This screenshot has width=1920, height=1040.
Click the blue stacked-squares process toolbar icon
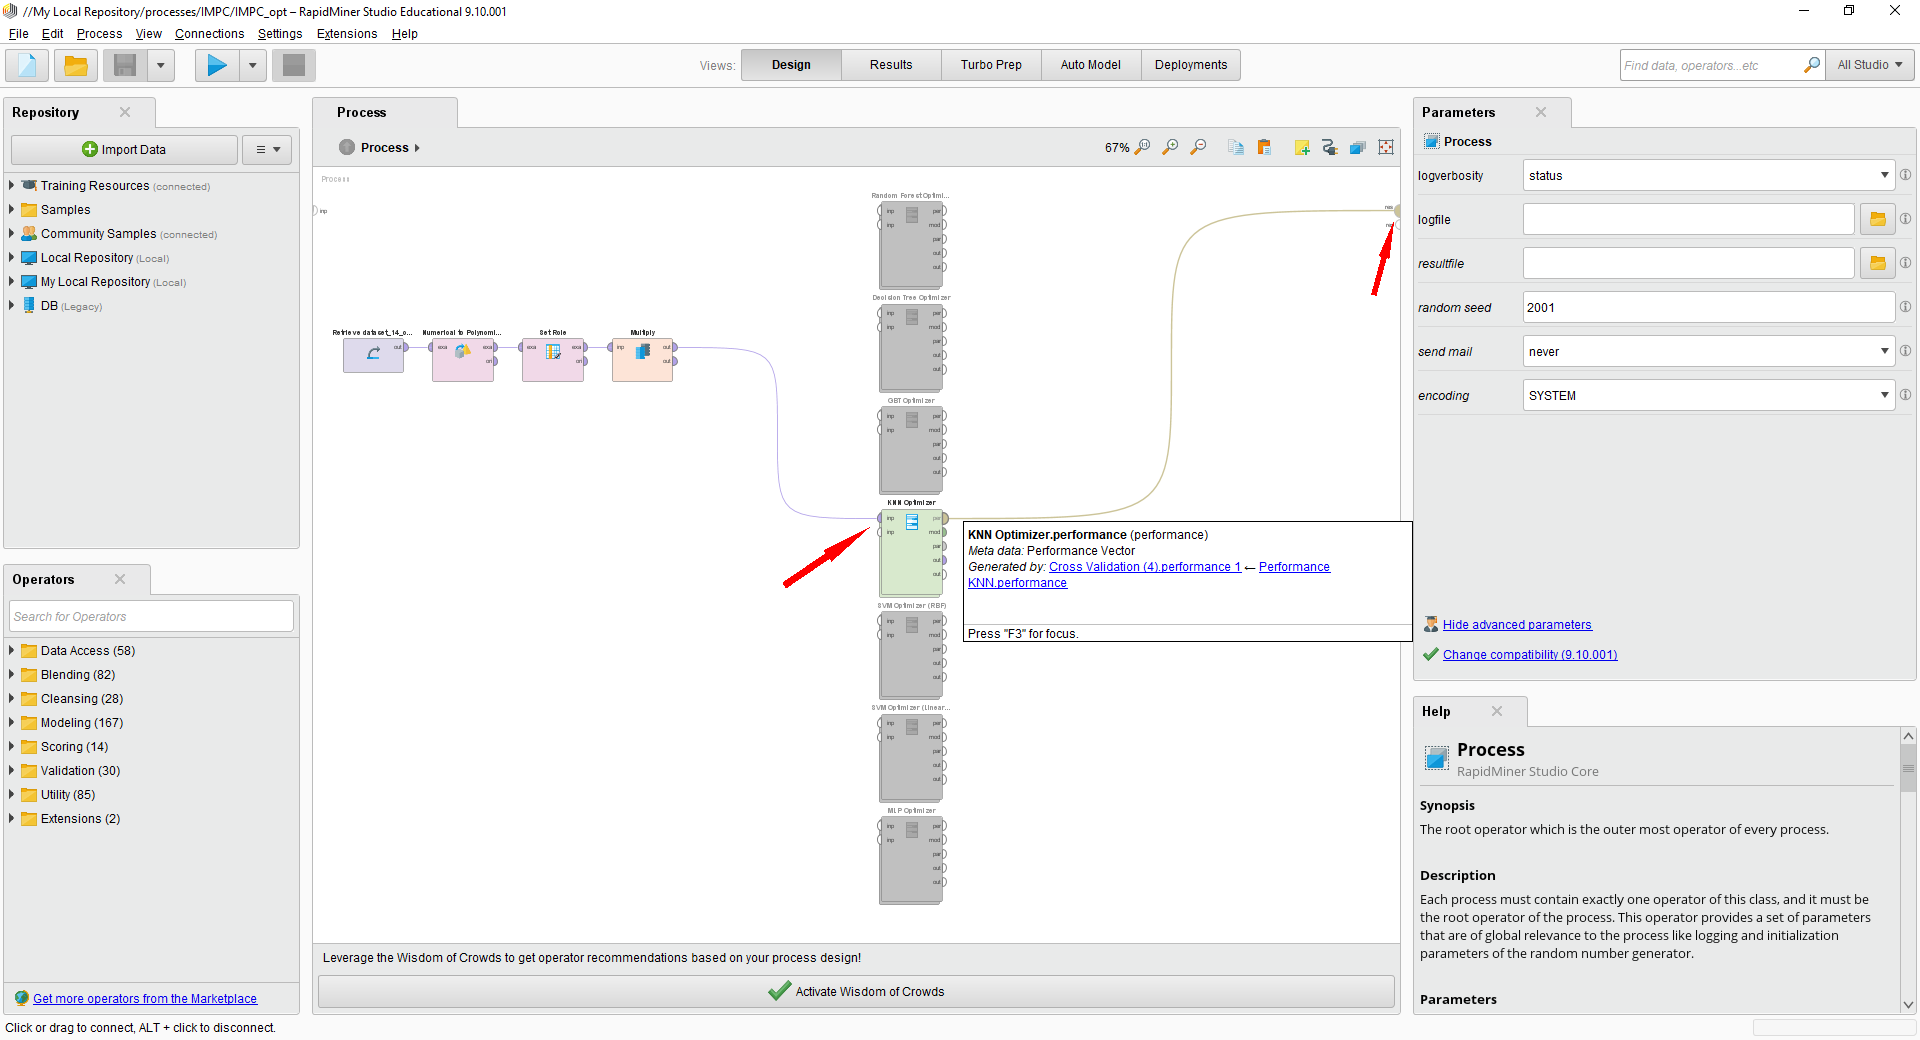[1357, 147]
